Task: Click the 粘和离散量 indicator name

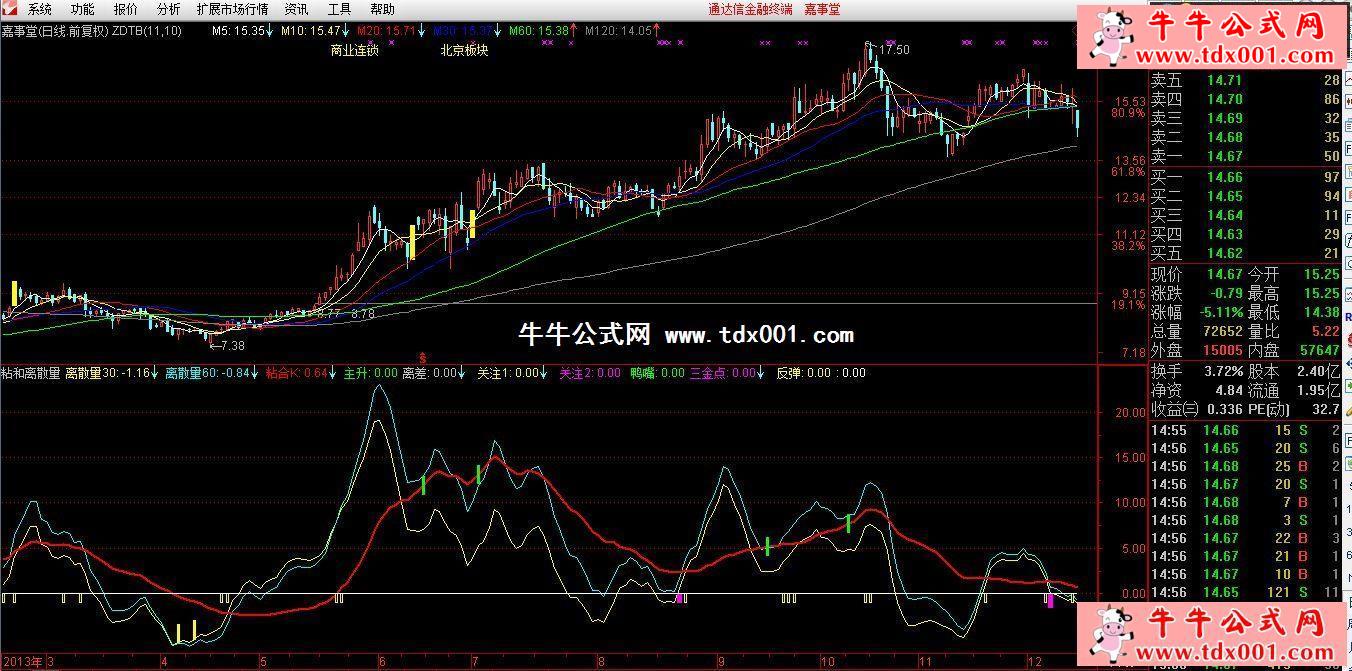Action: point(31,373)
